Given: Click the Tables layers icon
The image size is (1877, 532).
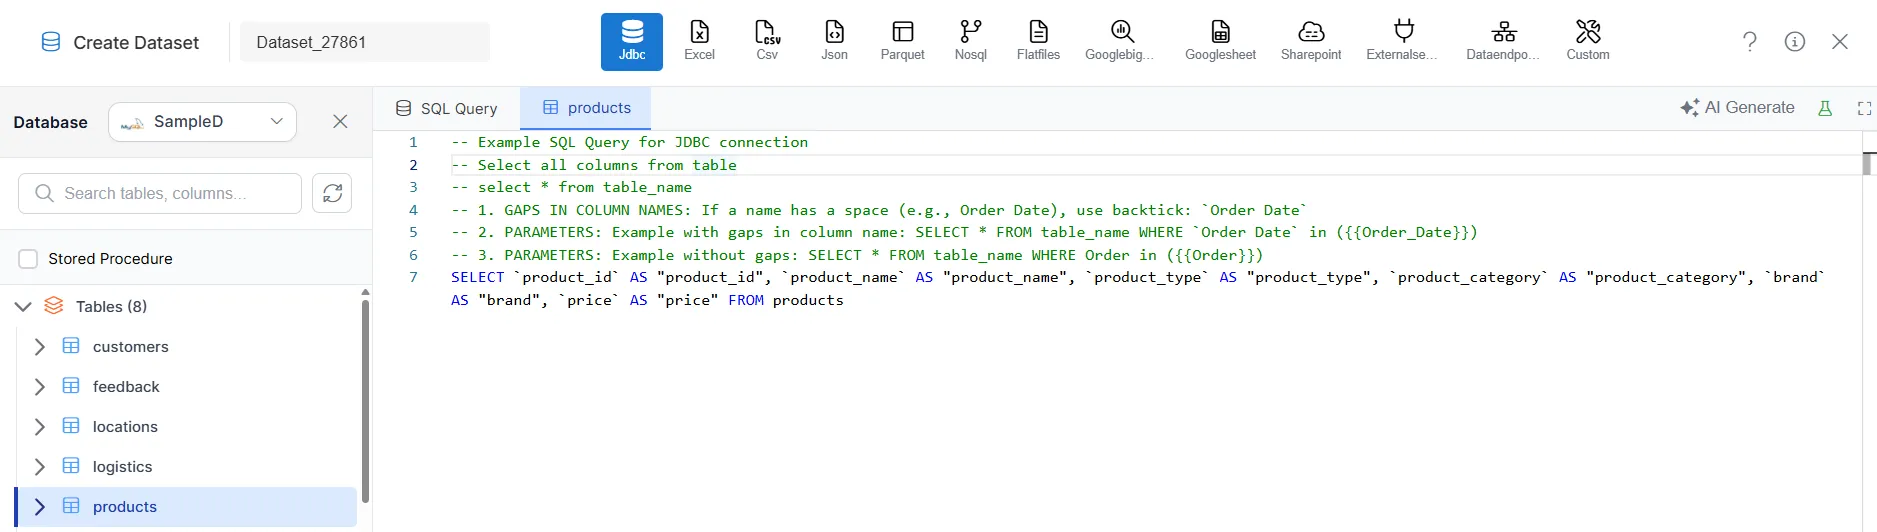Looking at the screenshot, I should [54, 306].
